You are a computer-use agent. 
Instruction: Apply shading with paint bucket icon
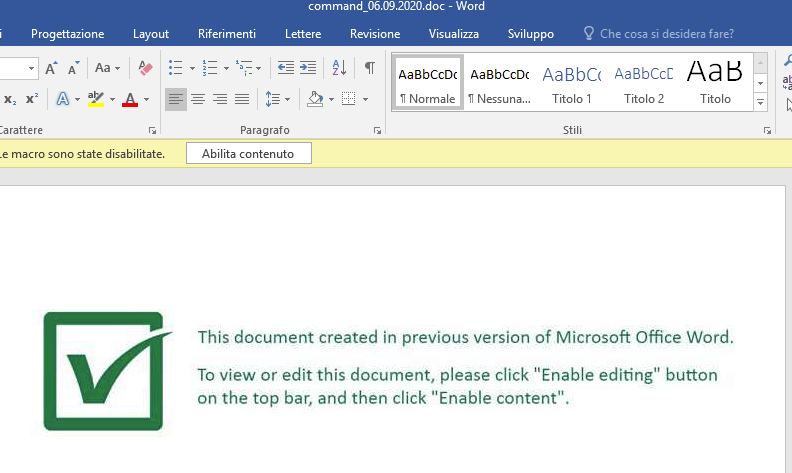point(315,99)
